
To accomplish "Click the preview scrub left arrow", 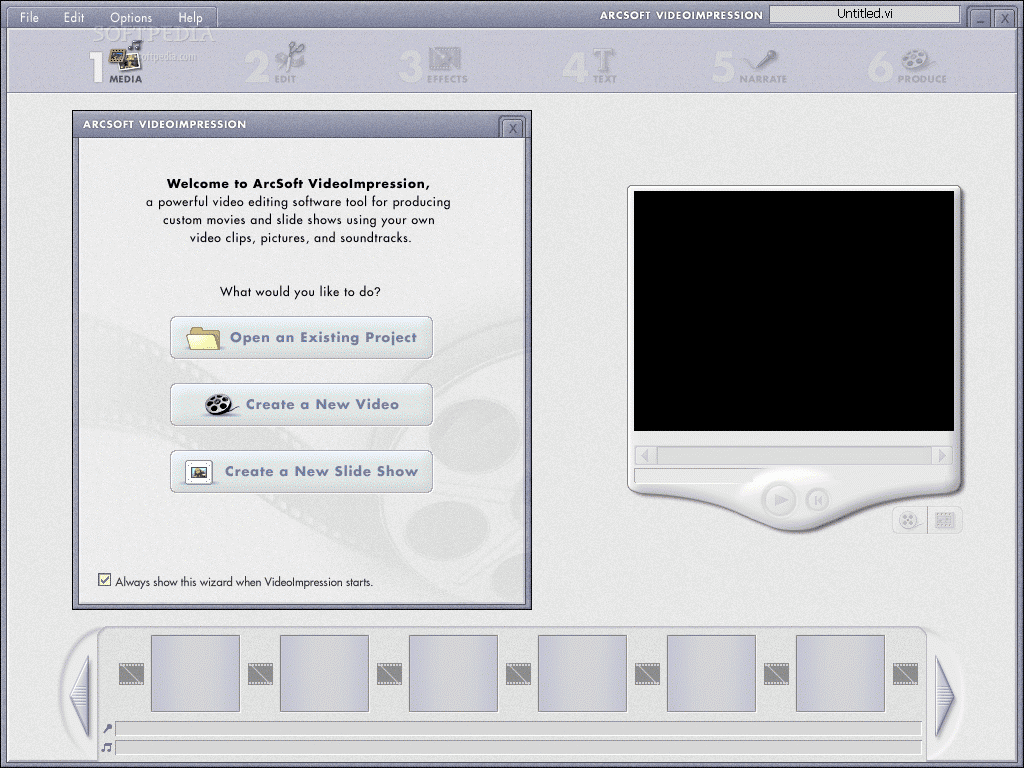I will (646, 455).
